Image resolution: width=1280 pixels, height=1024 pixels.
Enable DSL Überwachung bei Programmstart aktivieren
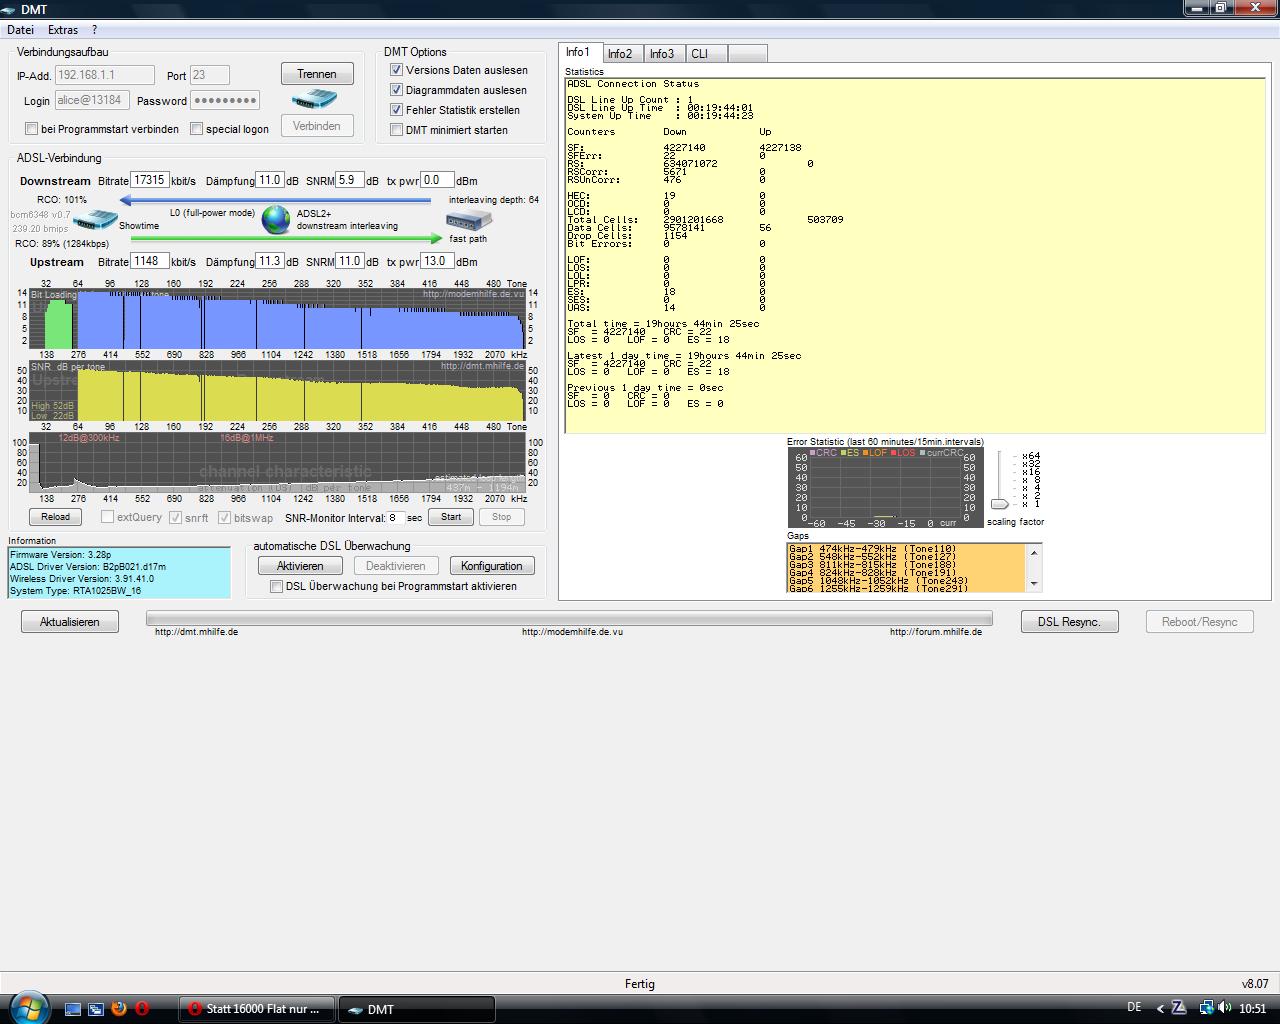(x=277, y=587)
